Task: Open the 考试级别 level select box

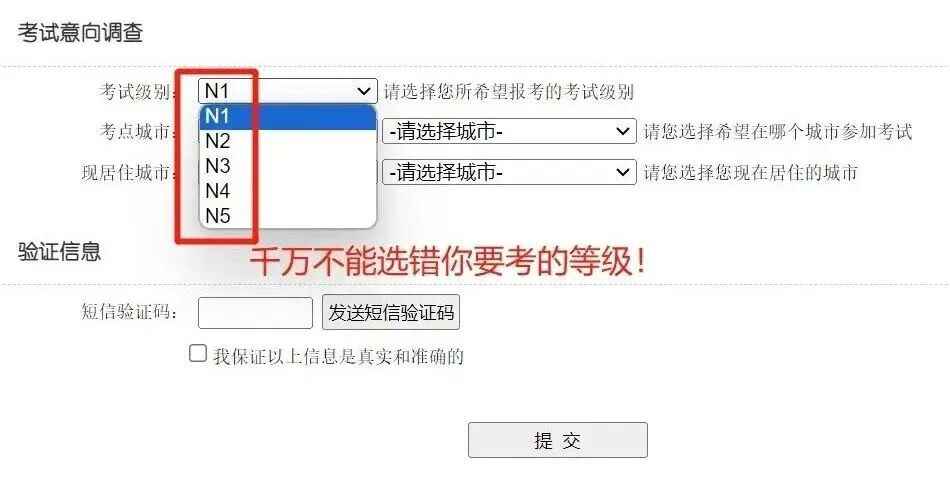Action: coord(288,91)
